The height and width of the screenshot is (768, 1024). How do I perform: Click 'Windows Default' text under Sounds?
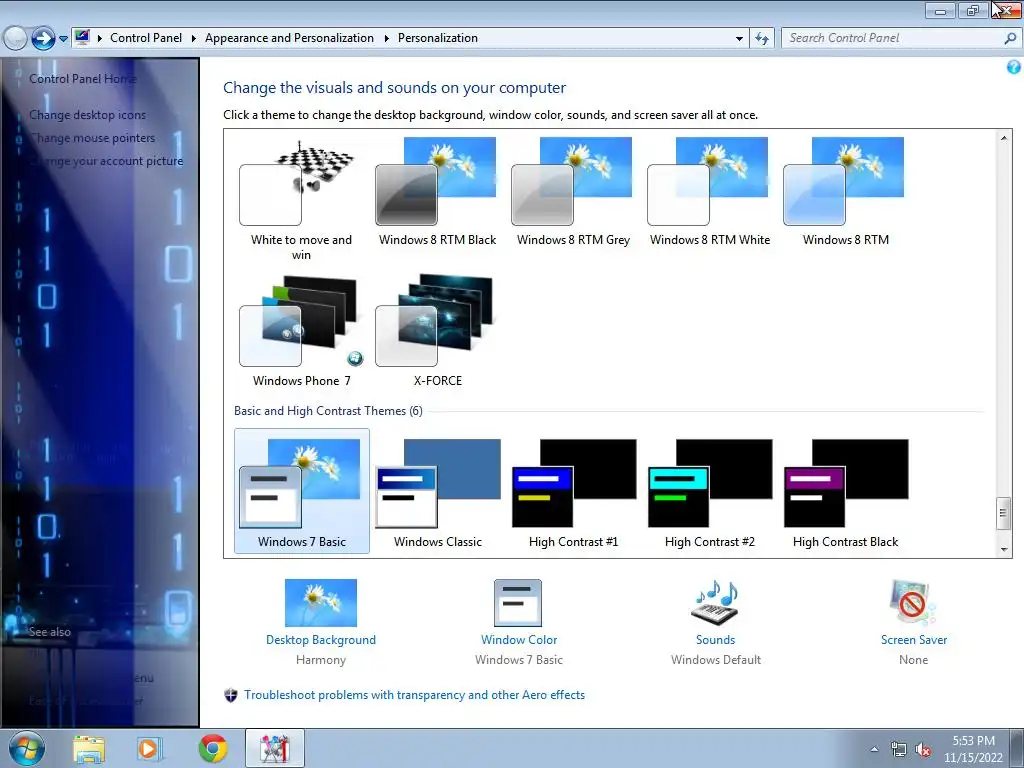point(716,660)
